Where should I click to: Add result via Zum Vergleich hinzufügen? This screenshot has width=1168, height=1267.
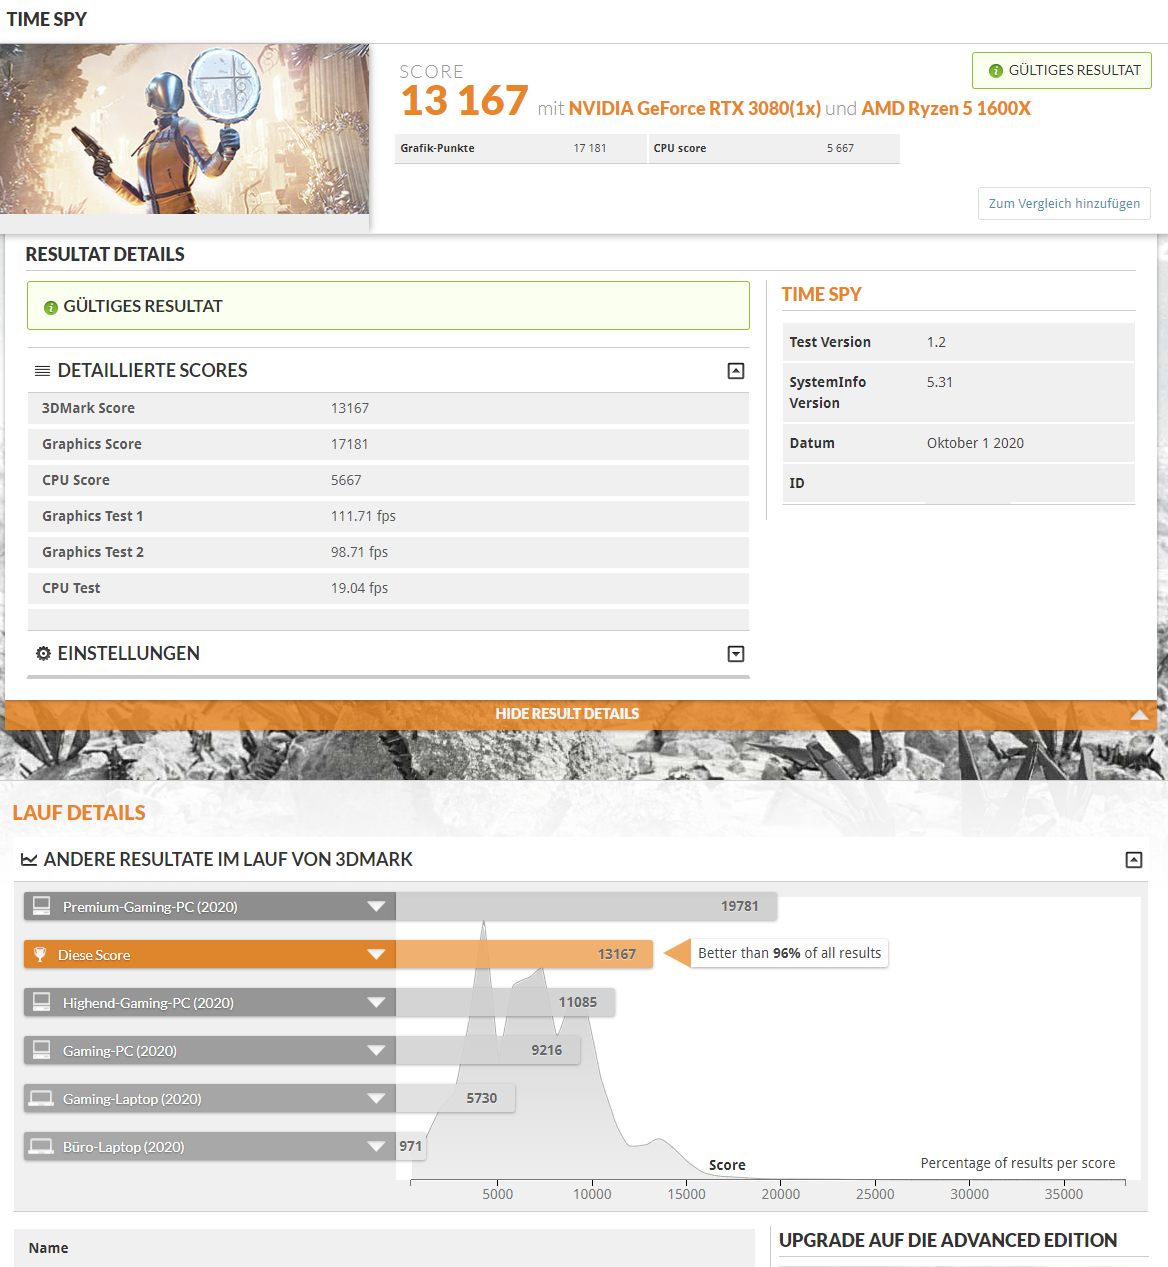(1064, 203)
